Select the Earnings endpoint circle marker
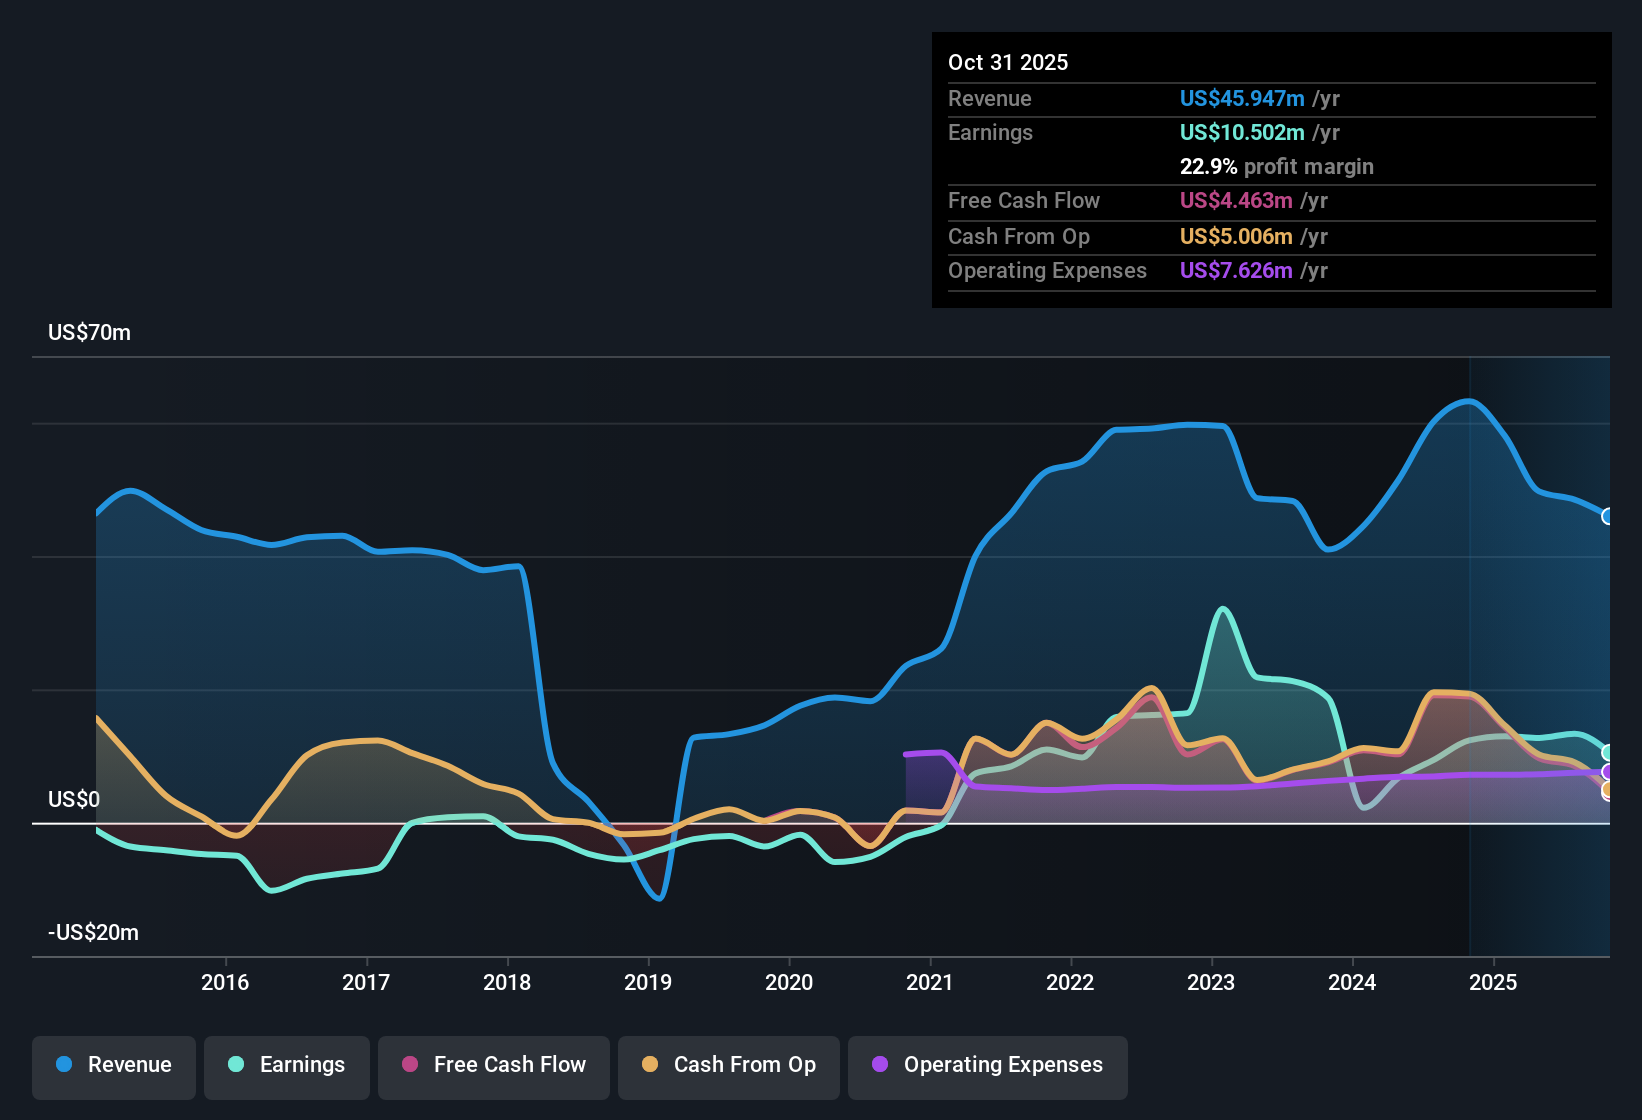Image resolution: width=1642 pixels, height=1120 pixels. [1608, 751]
